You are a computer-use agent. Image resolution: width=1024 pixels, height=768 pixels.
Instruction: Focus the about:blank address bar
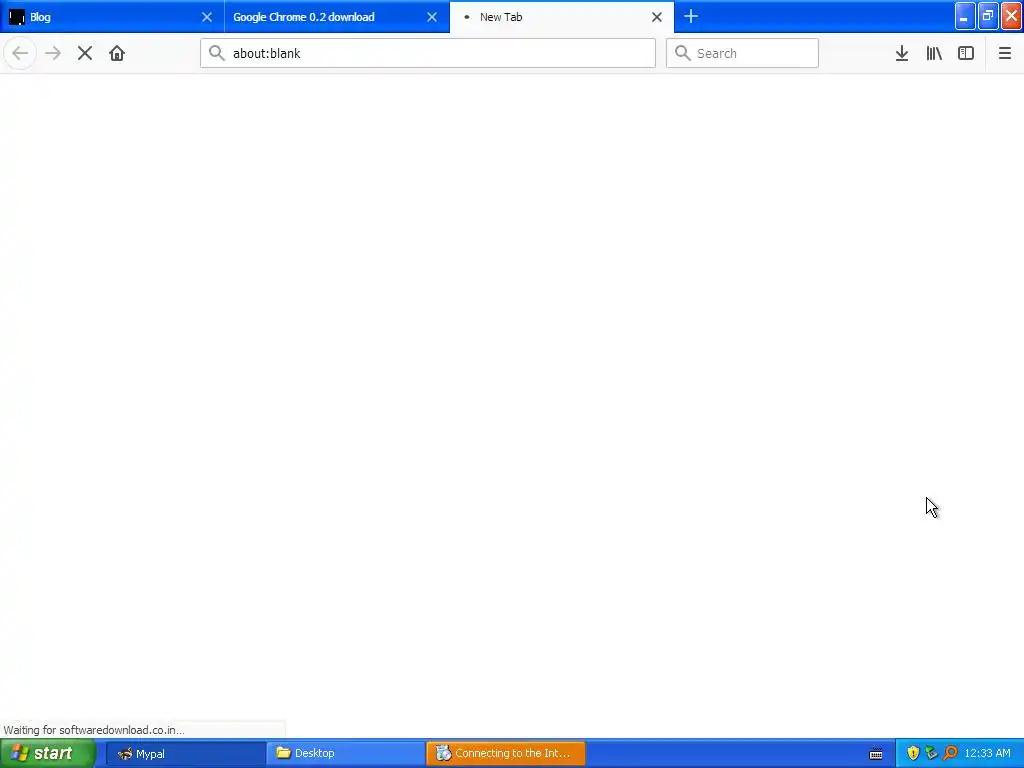point(428,53)
